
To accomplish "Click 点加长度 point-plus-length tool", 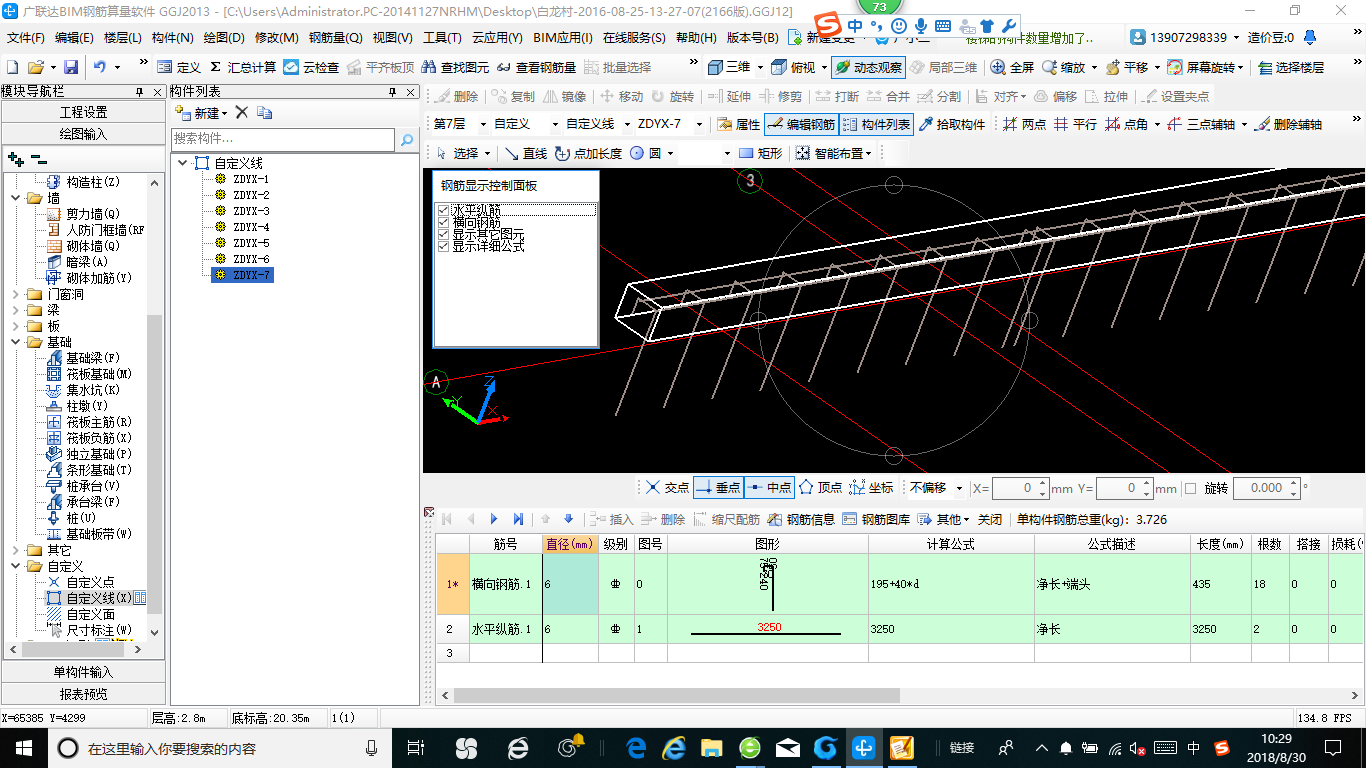I will pyautogui.click(x=588, y=153).
